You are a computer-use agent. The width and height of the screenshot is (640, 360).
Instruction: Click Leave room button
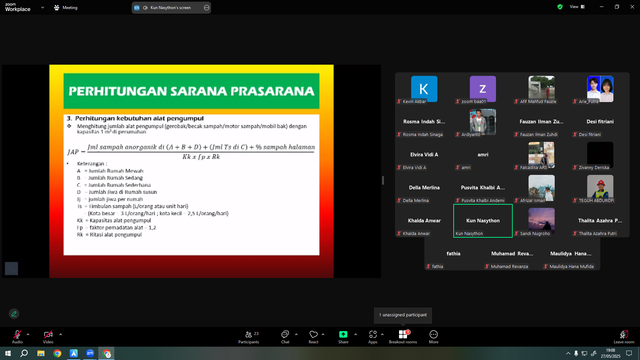[624, 336]
